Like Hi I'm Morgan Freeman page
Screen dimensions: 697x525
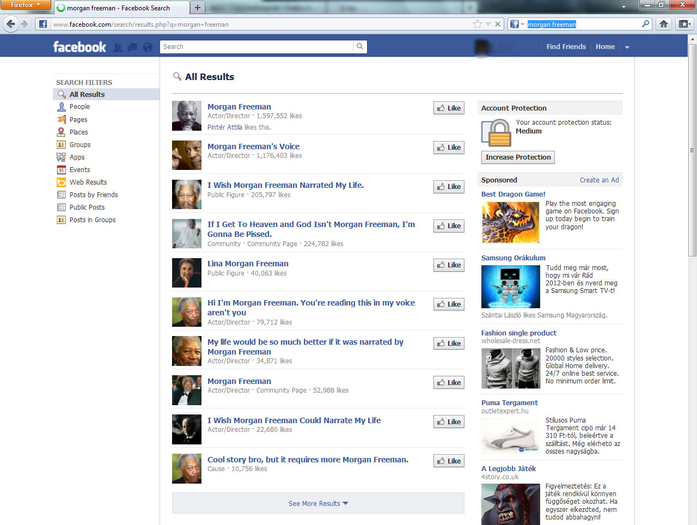pos(449,304)
